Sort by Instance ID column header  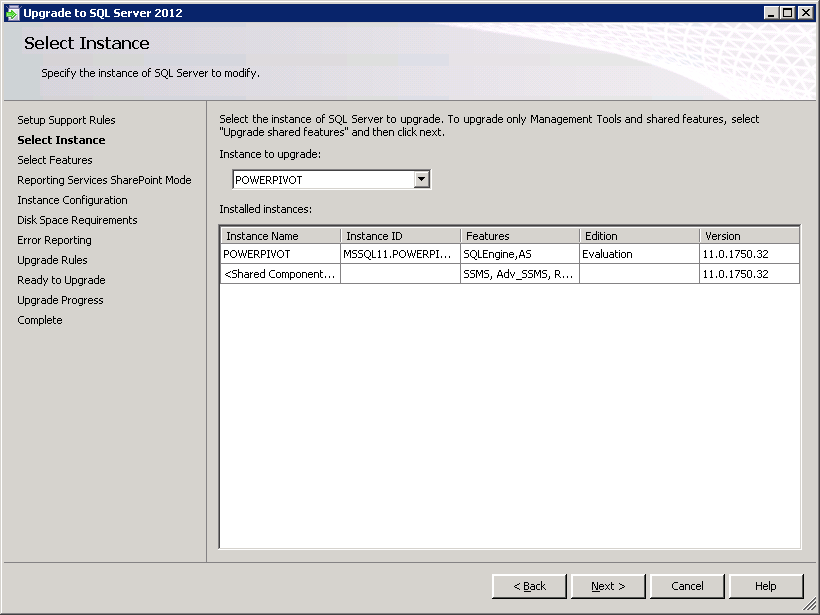pos(401,236)
